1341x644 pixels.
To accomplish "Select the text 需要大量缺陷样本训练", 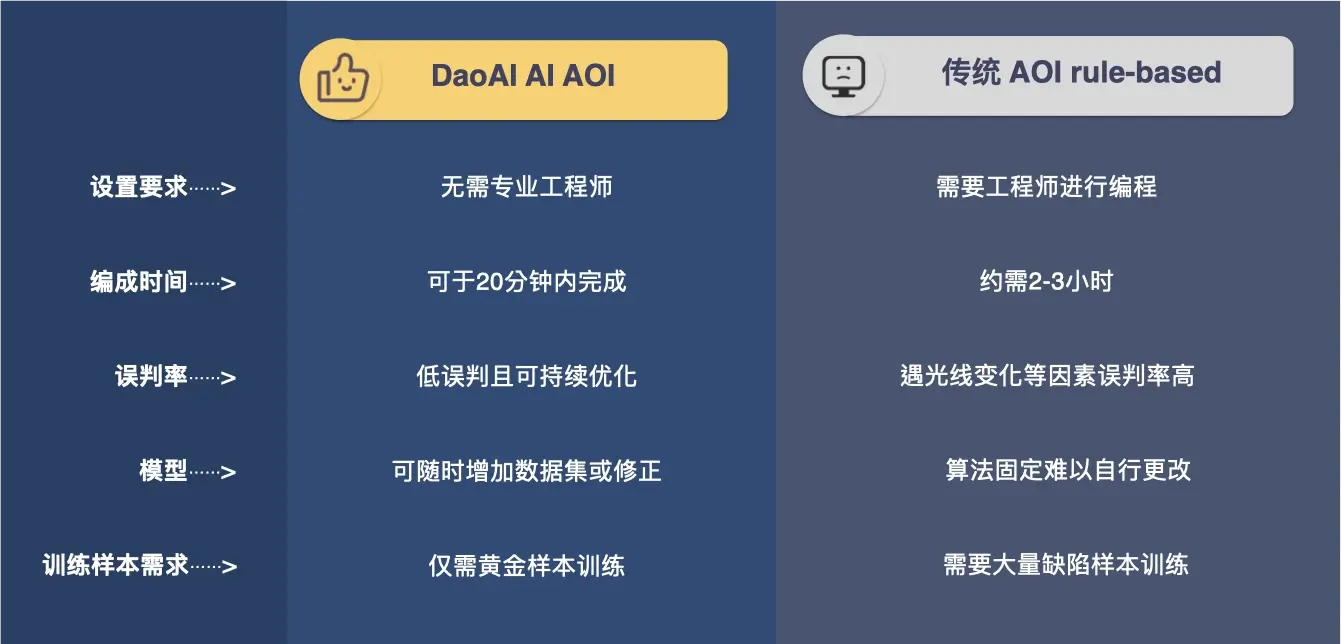I will [x=1066, y=564].
